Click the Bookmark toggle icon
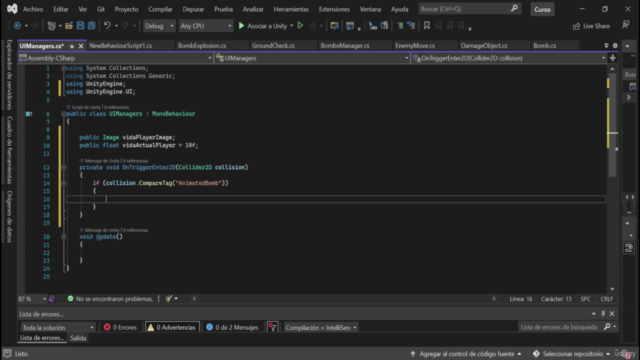 click(x=427, y=26)
